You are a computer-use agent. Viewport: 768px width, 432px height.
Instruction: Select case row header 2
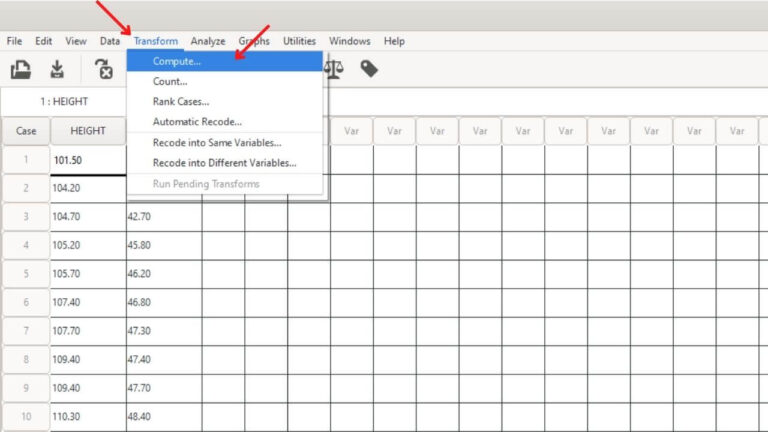click(x=26, y=188)
